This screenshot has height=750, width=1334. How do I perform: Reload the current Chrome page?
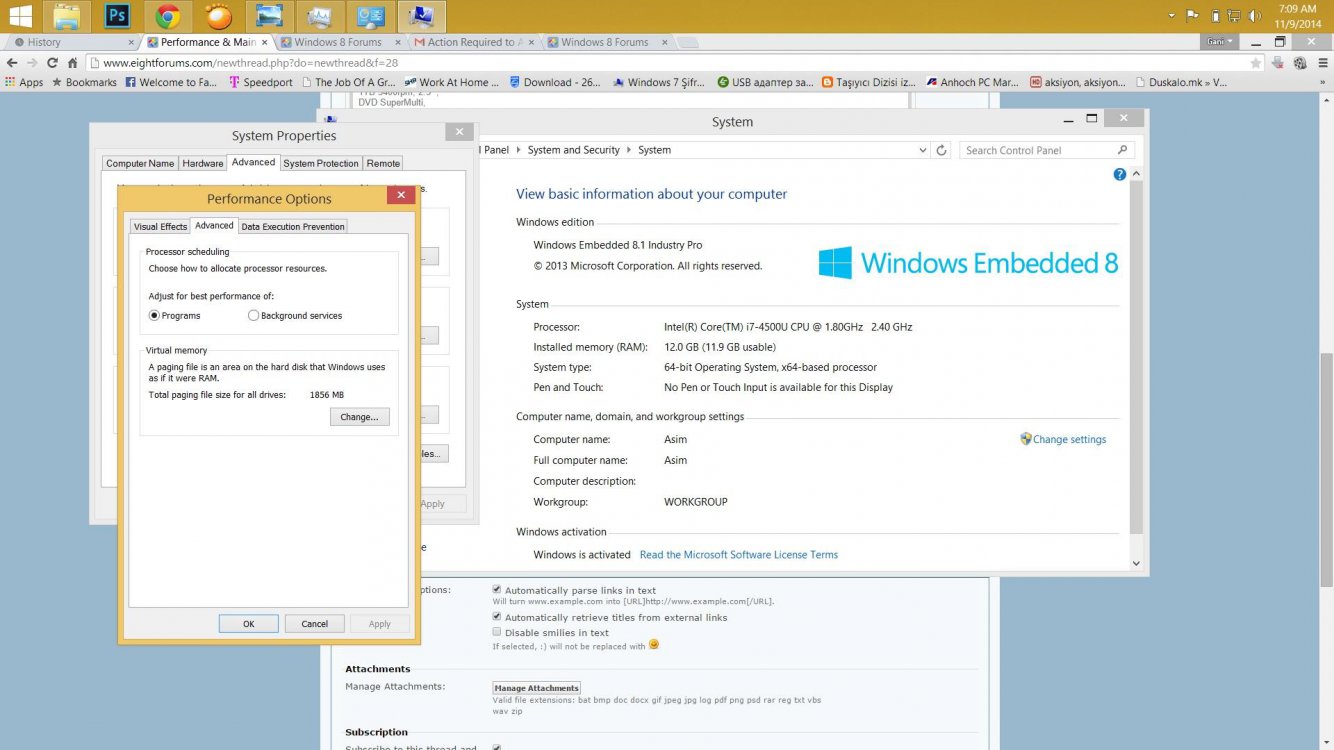click(x=52, y=62)
